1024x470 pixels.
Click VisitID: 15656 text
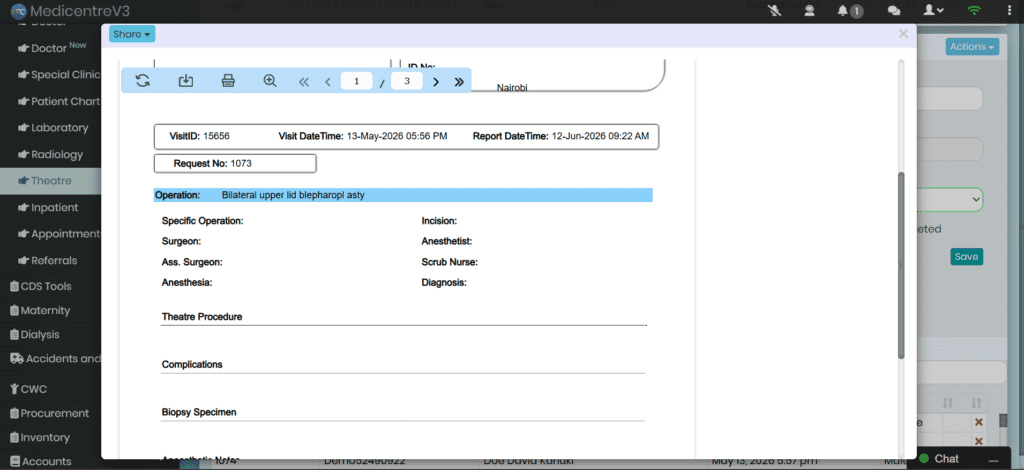pyautogui.click(x=199, y=136)
